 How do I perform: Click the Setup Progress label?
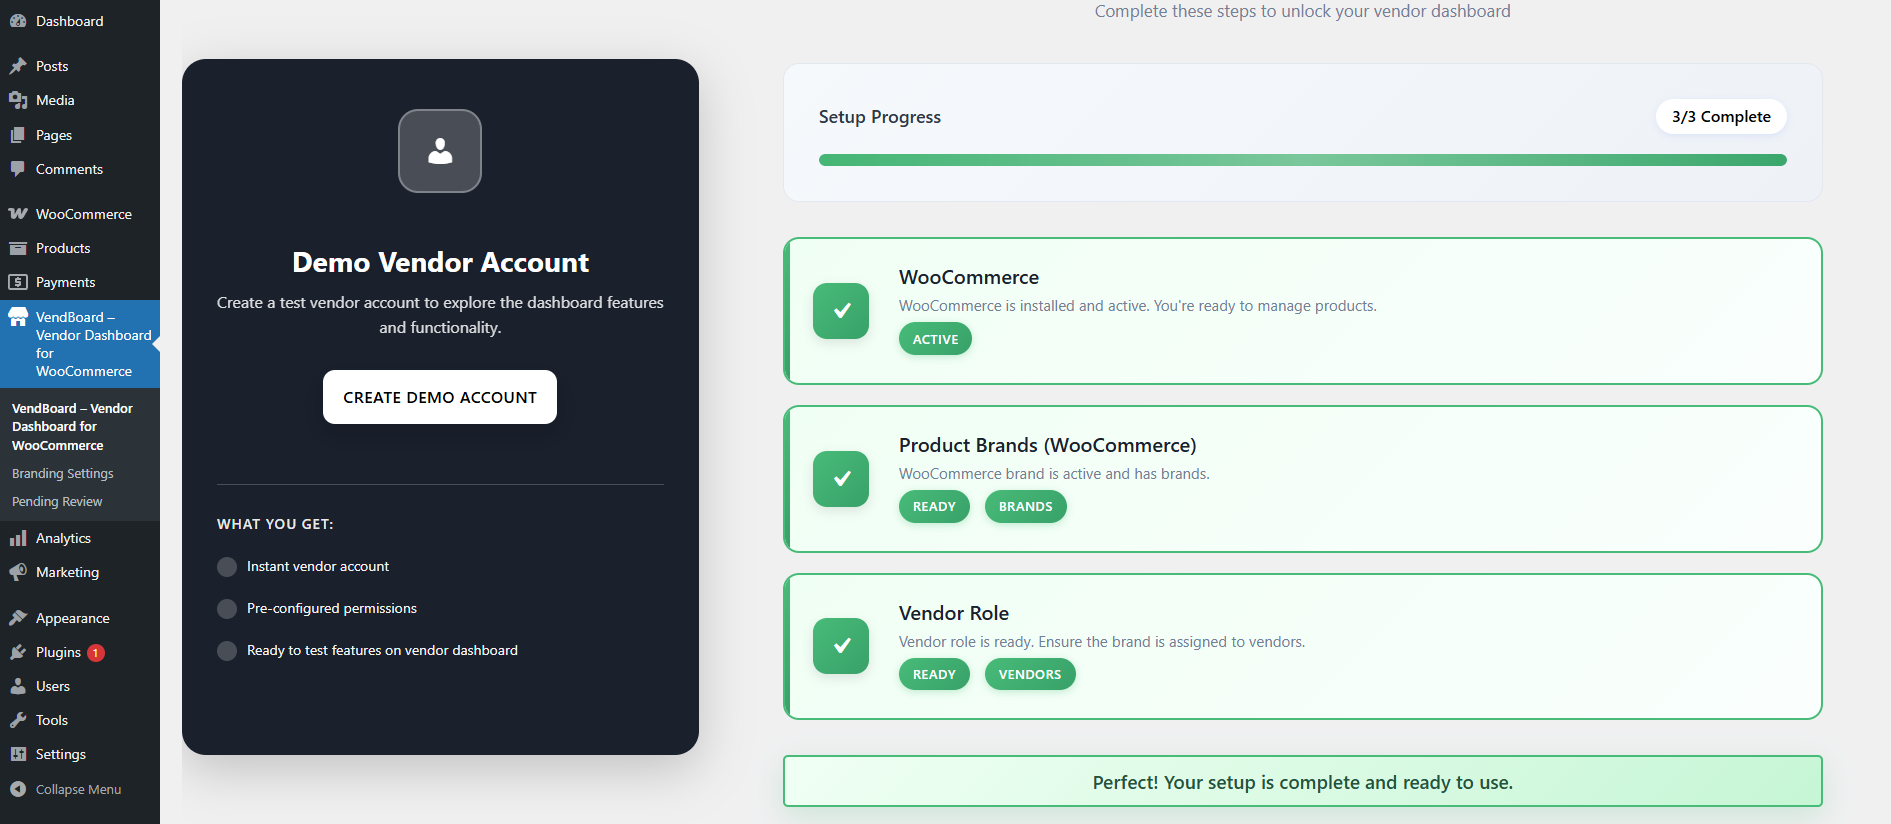click(880, 117)
